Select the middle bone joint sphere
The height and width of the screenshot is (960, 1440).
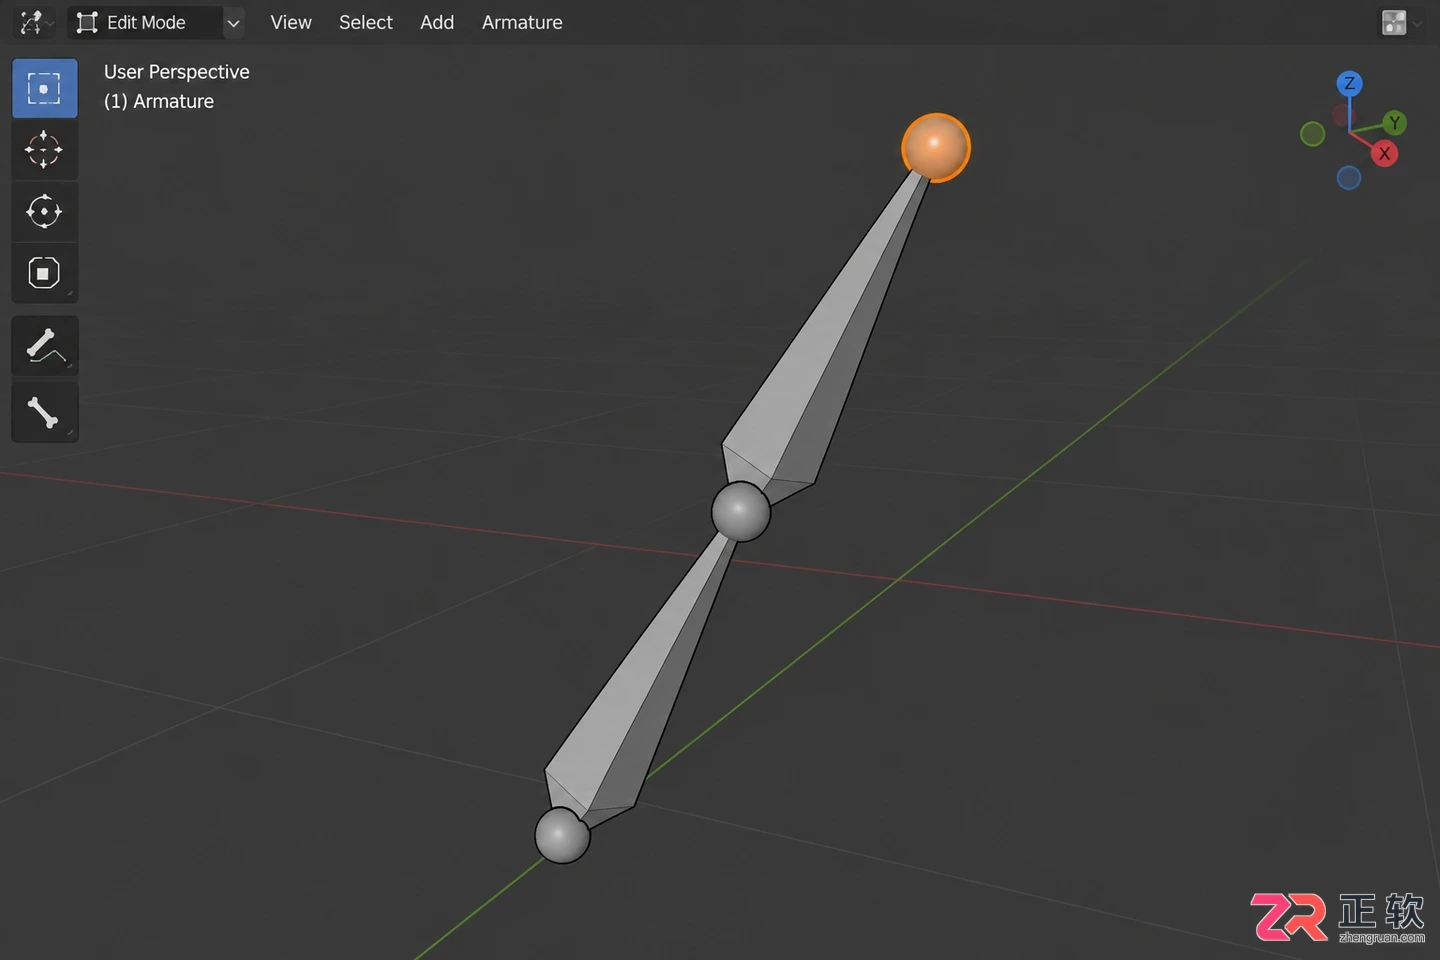click(x=741, y=512)
